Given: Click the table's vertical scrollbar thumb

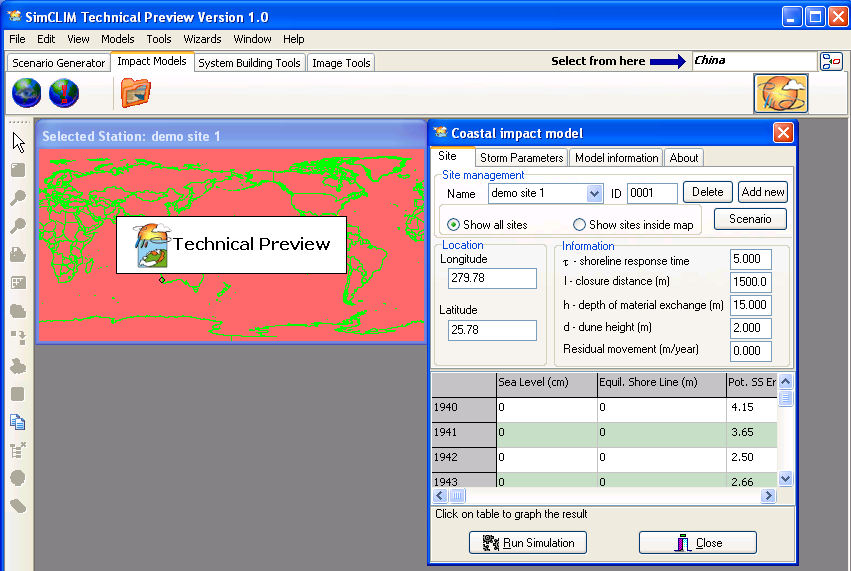Looking at the screenshot, I should 785,398.
